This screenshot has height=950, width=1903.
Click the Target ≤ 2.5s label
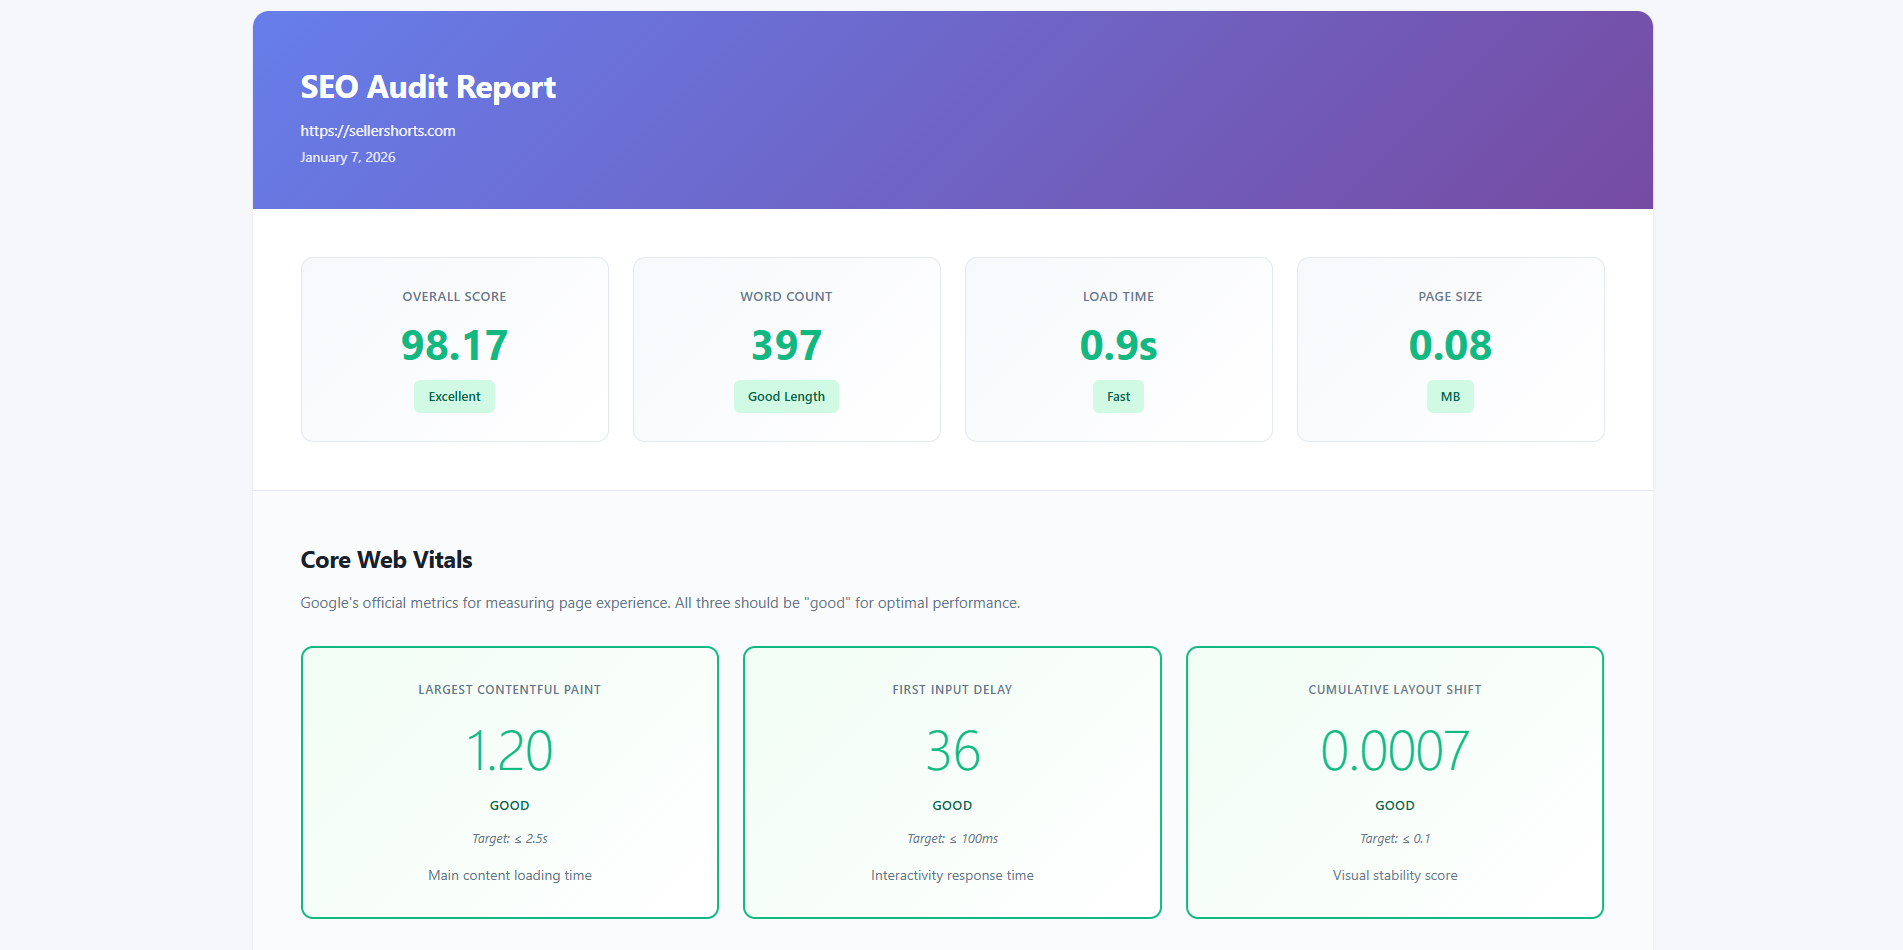509,839
